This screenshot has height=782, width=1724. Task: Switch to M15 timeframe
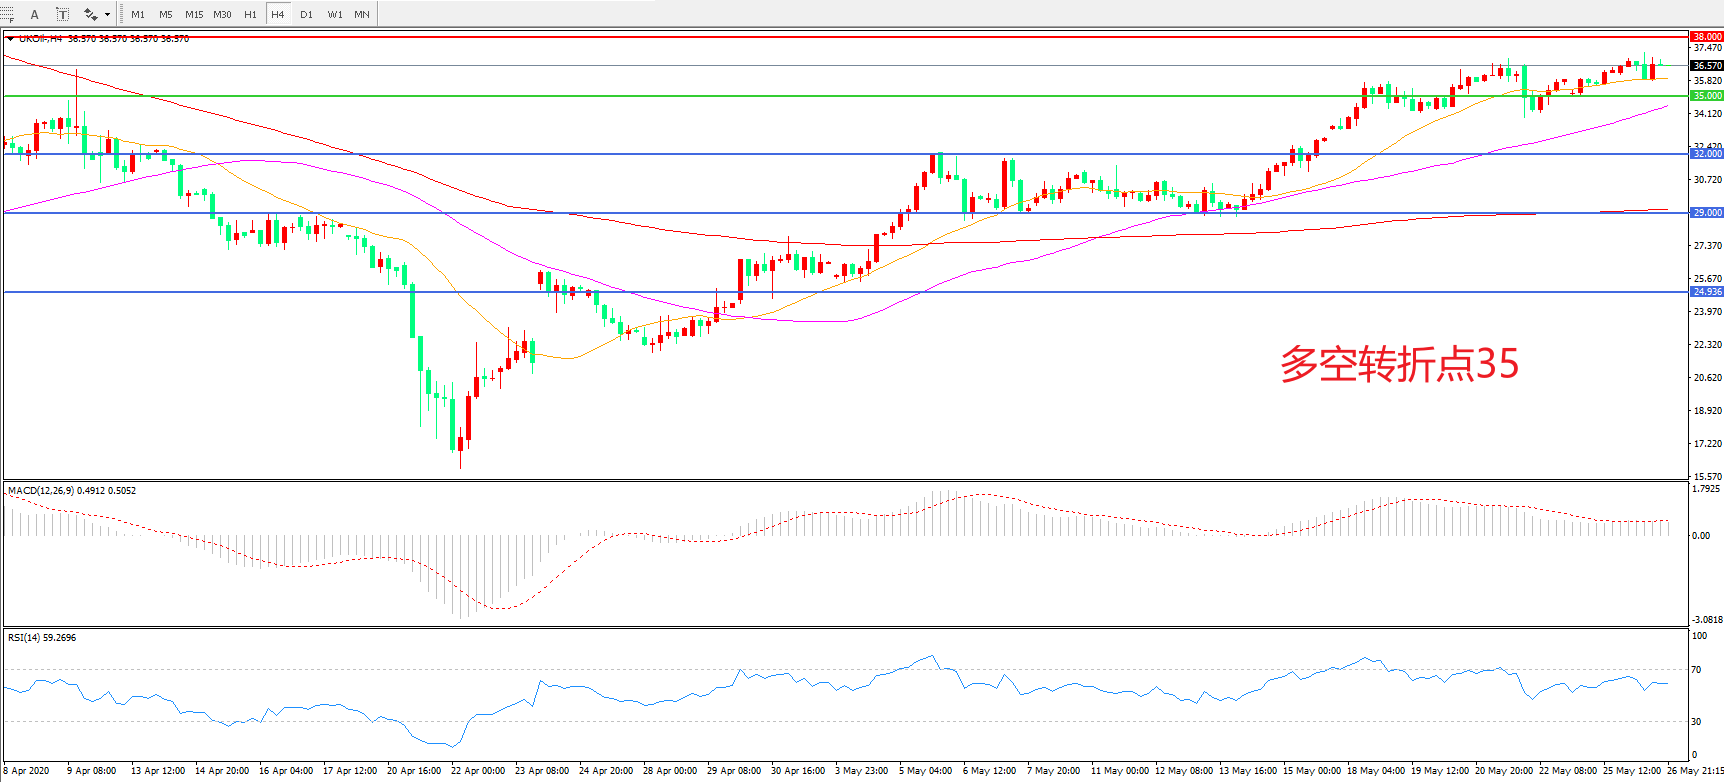click(194, 14)
